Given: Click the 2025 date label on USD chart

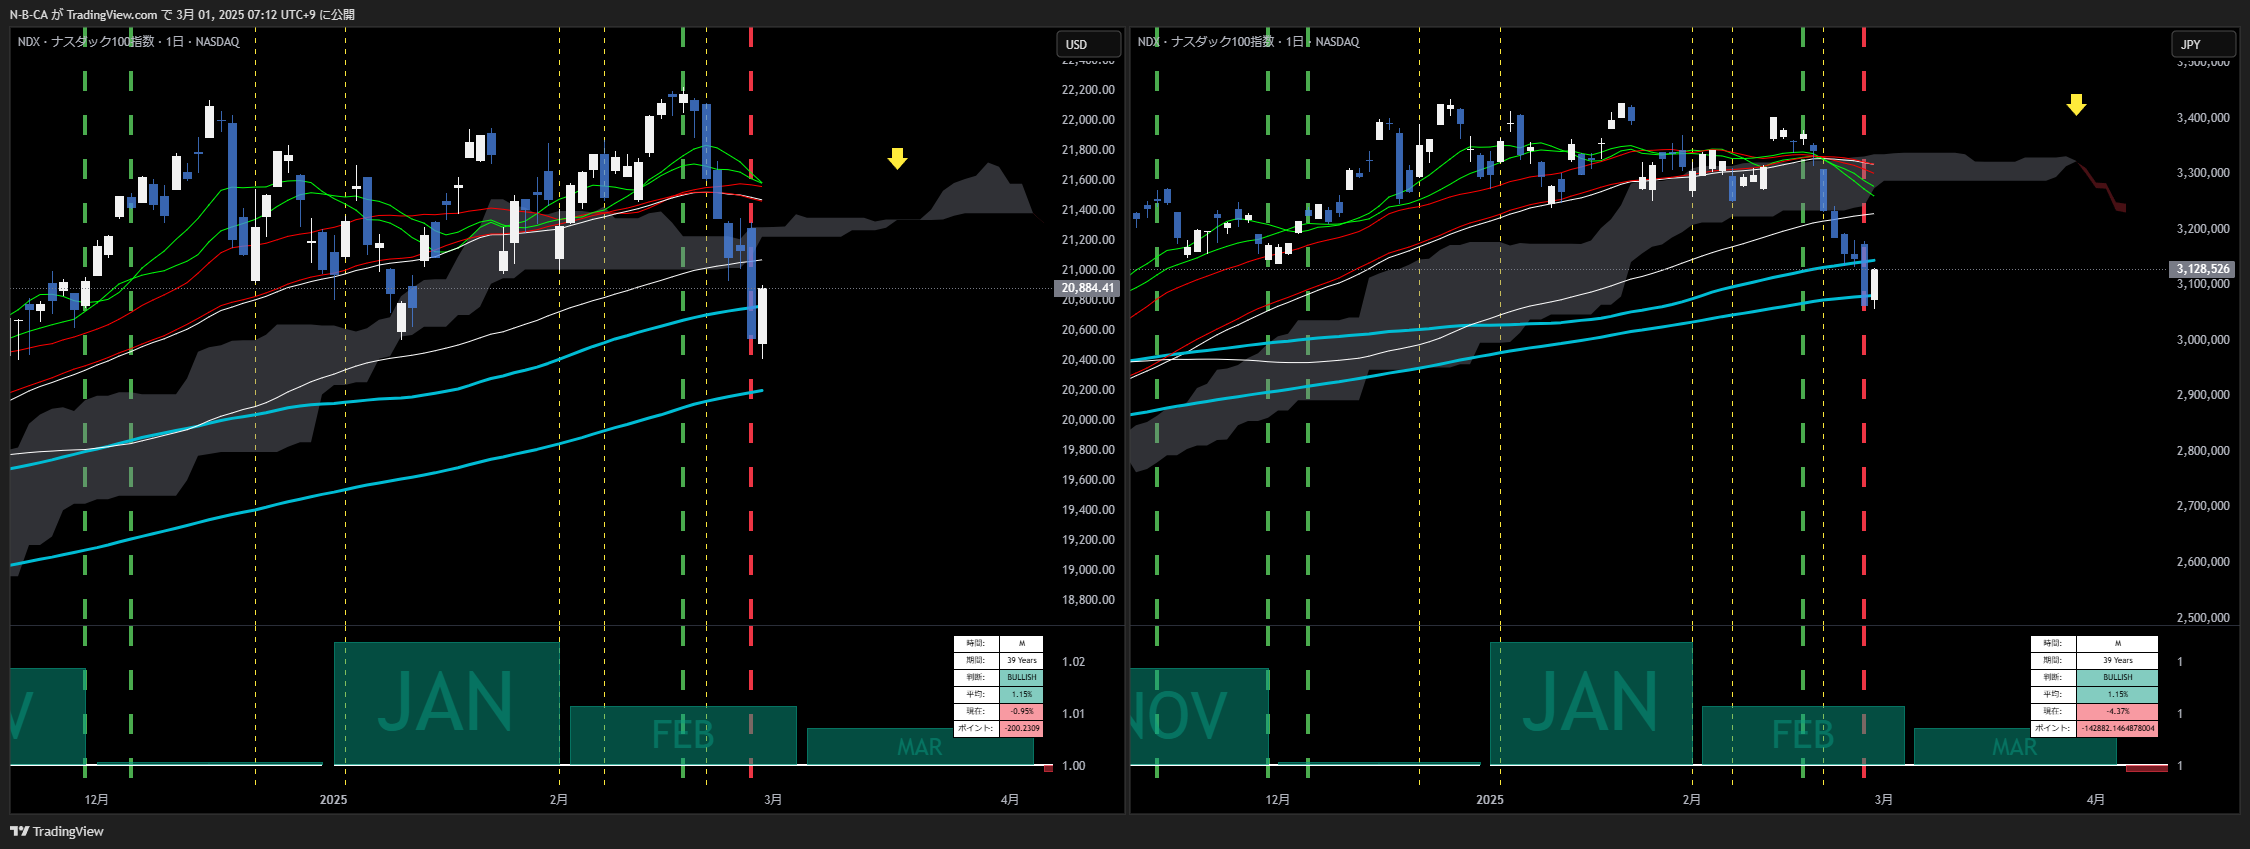Looking at the screenshot, I should pos(333,800).
